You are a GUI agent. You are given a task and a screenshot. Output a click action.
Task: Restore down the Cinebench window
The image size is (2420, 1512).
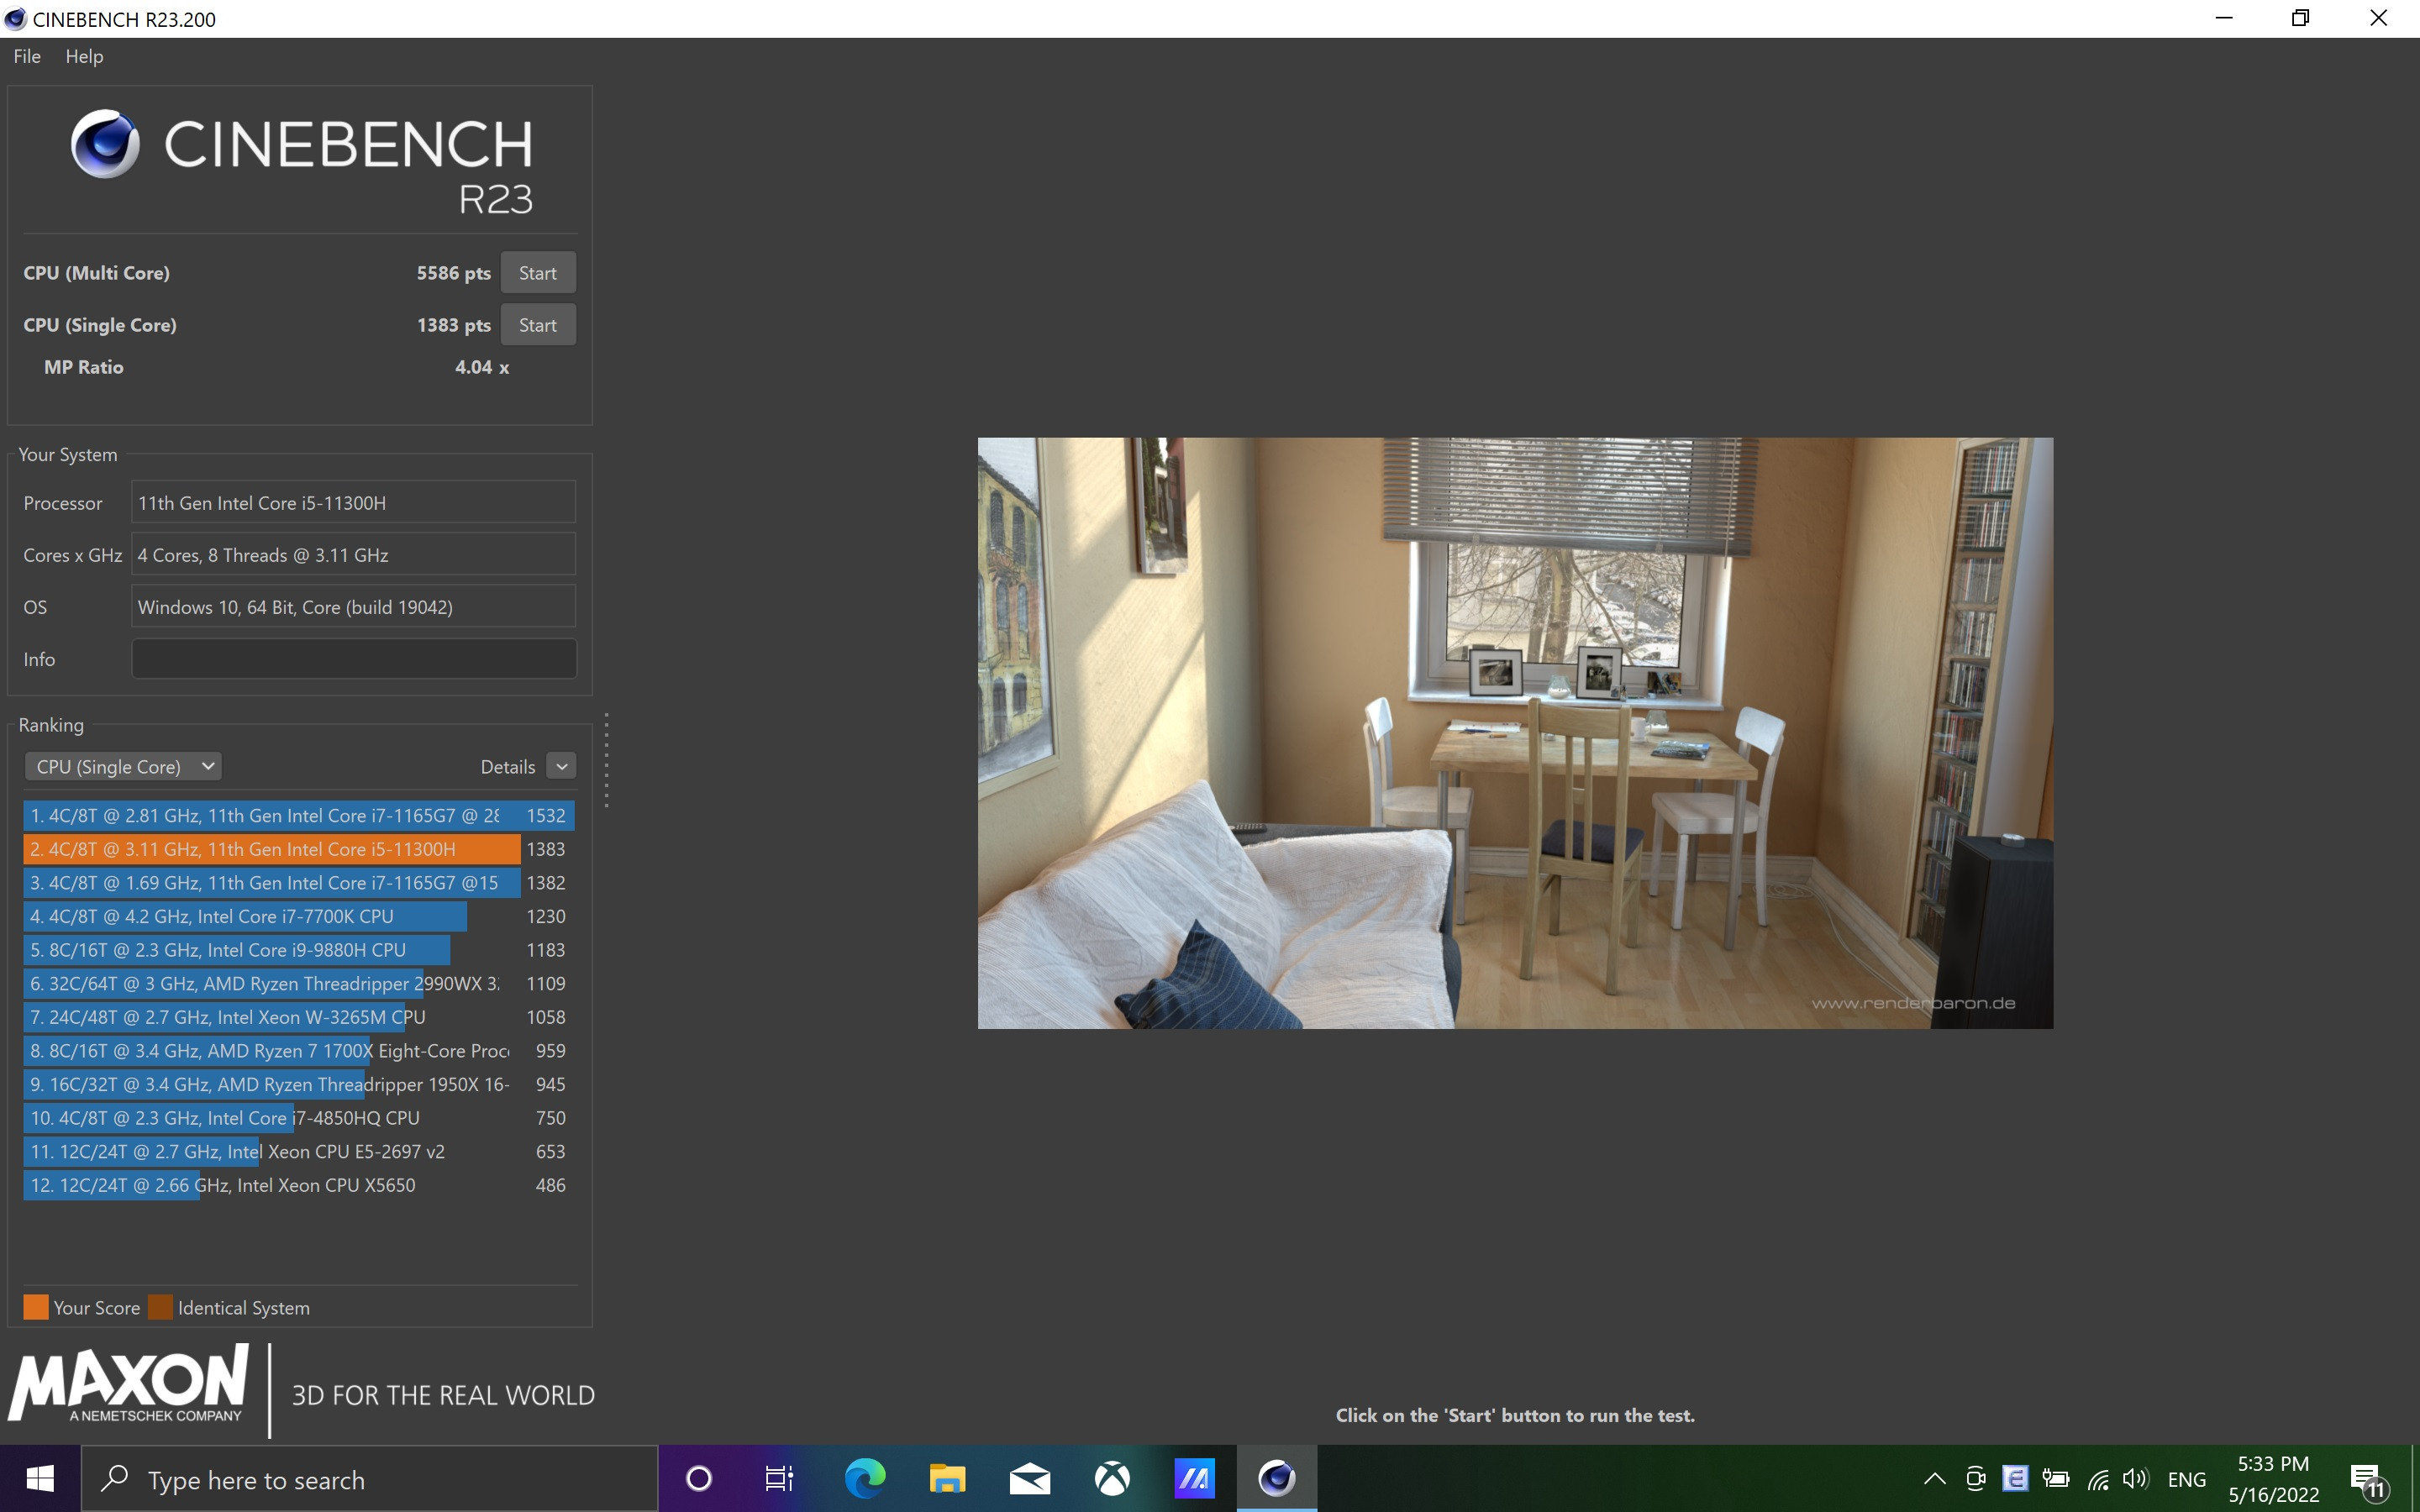click(x=2300, y=18)
